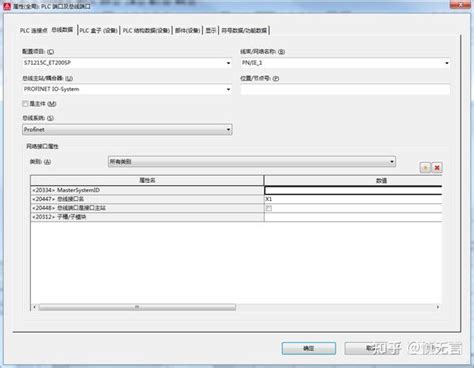Image resolution: width=474 pixels, height=368 pixels.
Task: Select the 总线数据 tab
Action: click(62, 30)
